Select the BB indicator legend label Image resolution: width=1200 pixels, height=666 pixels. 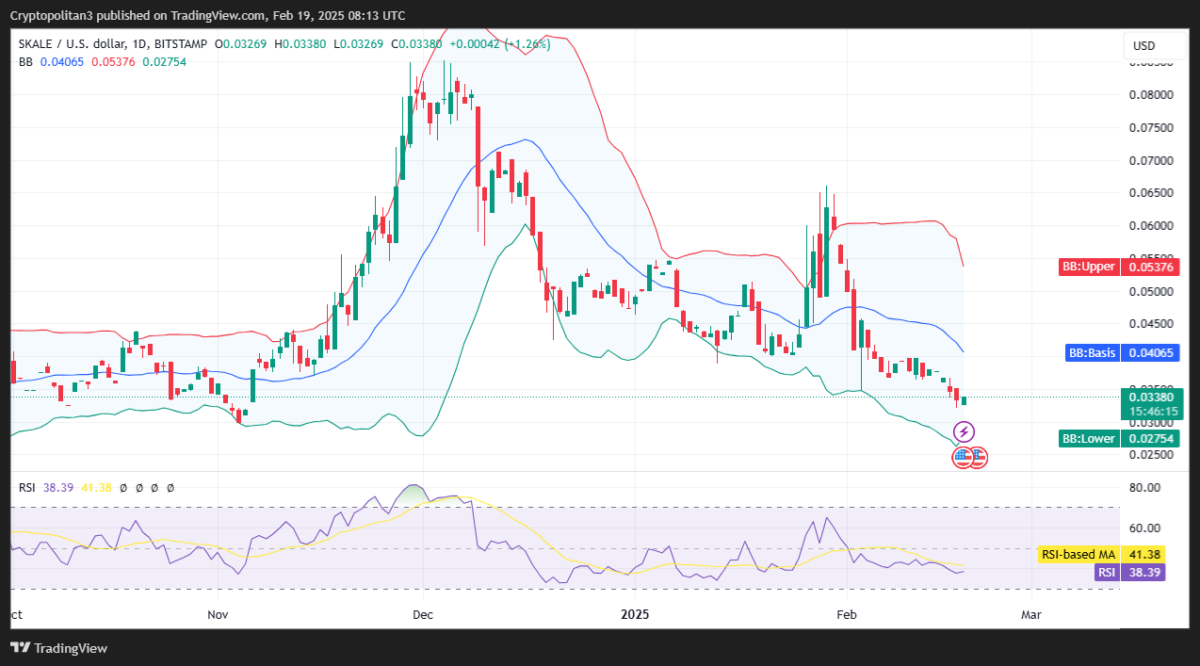pos(26,62)
